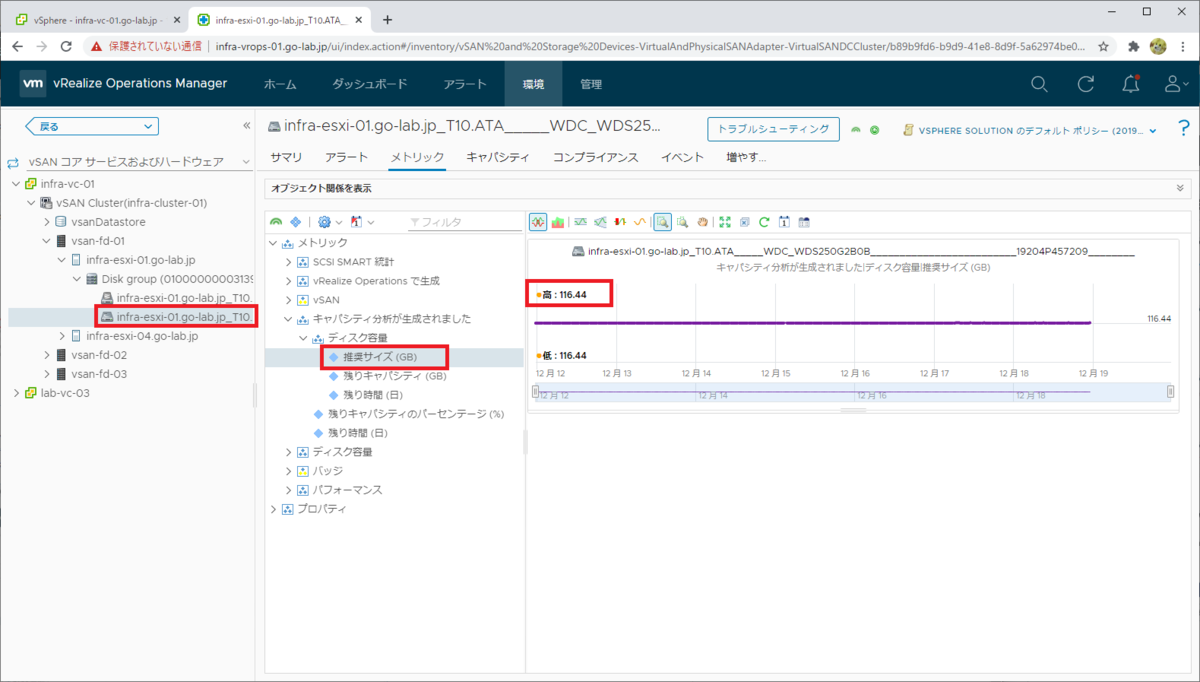The image size is (1200, 682).
Task: Collapse the vsan-fd-01 node
Action: [47, 240]
